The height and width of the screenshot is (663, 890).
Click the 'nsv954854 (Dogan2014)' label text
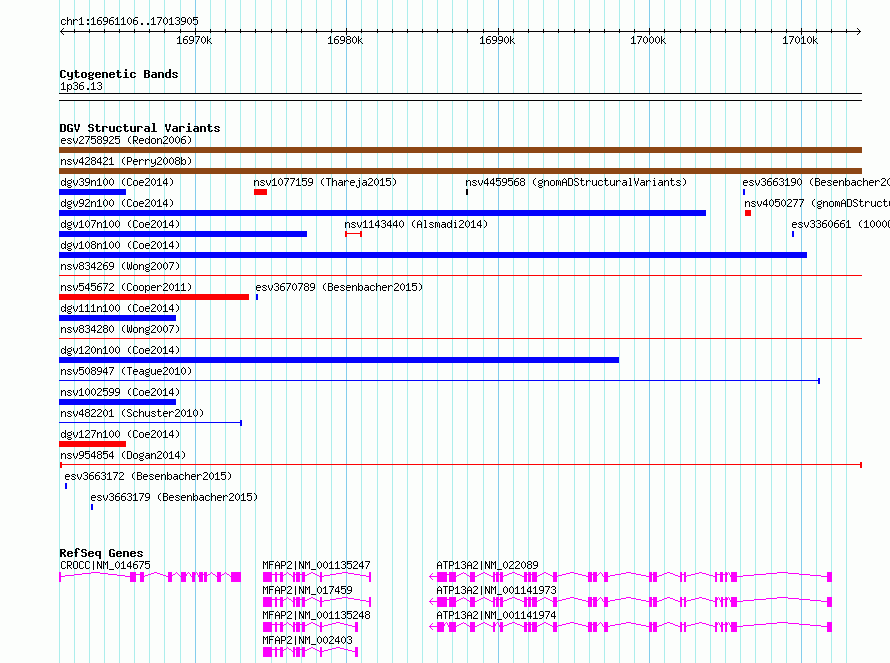(123, 455)
